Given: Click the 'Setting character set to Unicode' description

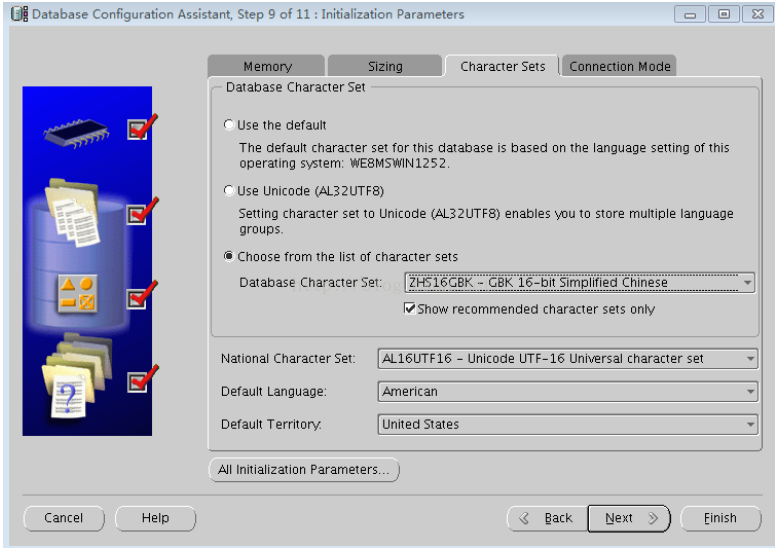Looking at the screenshot, I should [486, 221].
